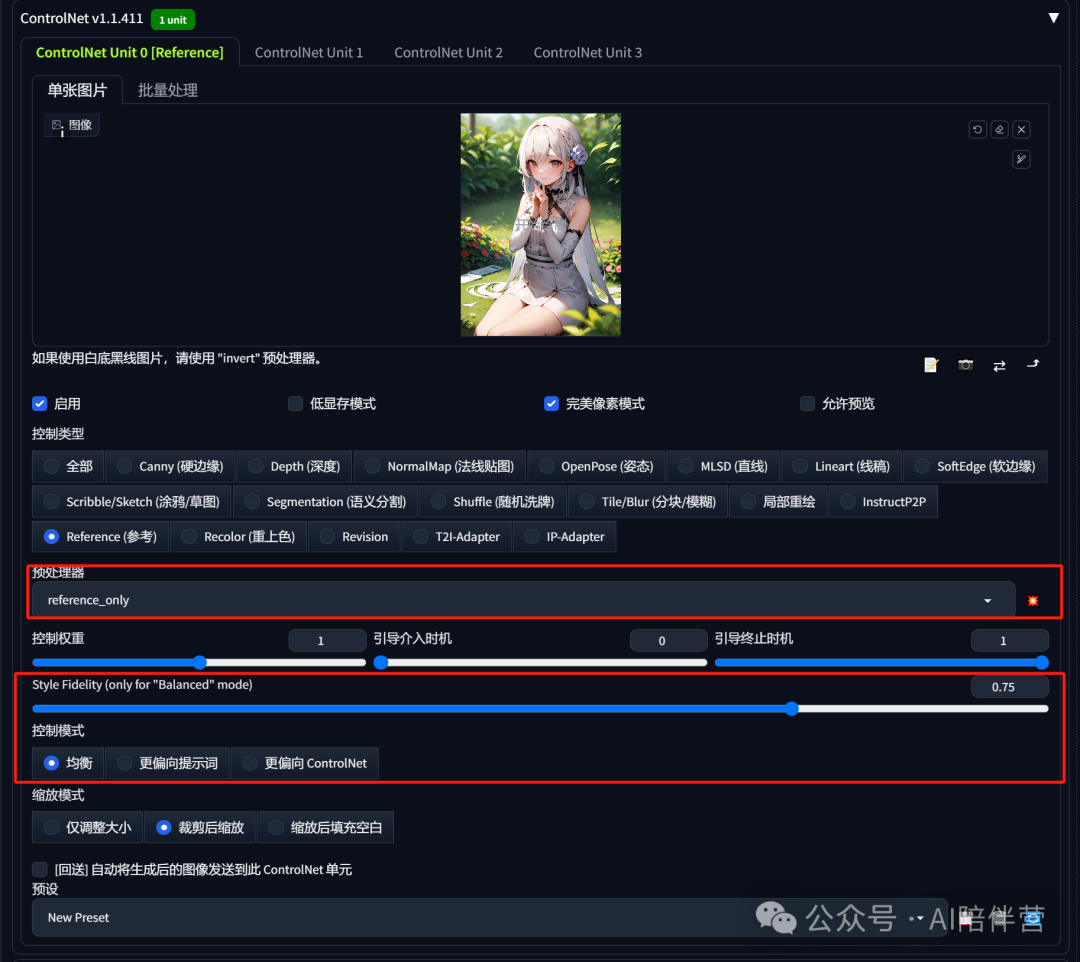Run preprocessor with the explosion icon
This screenshot has height=962, width=1080.
[1032, 600]
